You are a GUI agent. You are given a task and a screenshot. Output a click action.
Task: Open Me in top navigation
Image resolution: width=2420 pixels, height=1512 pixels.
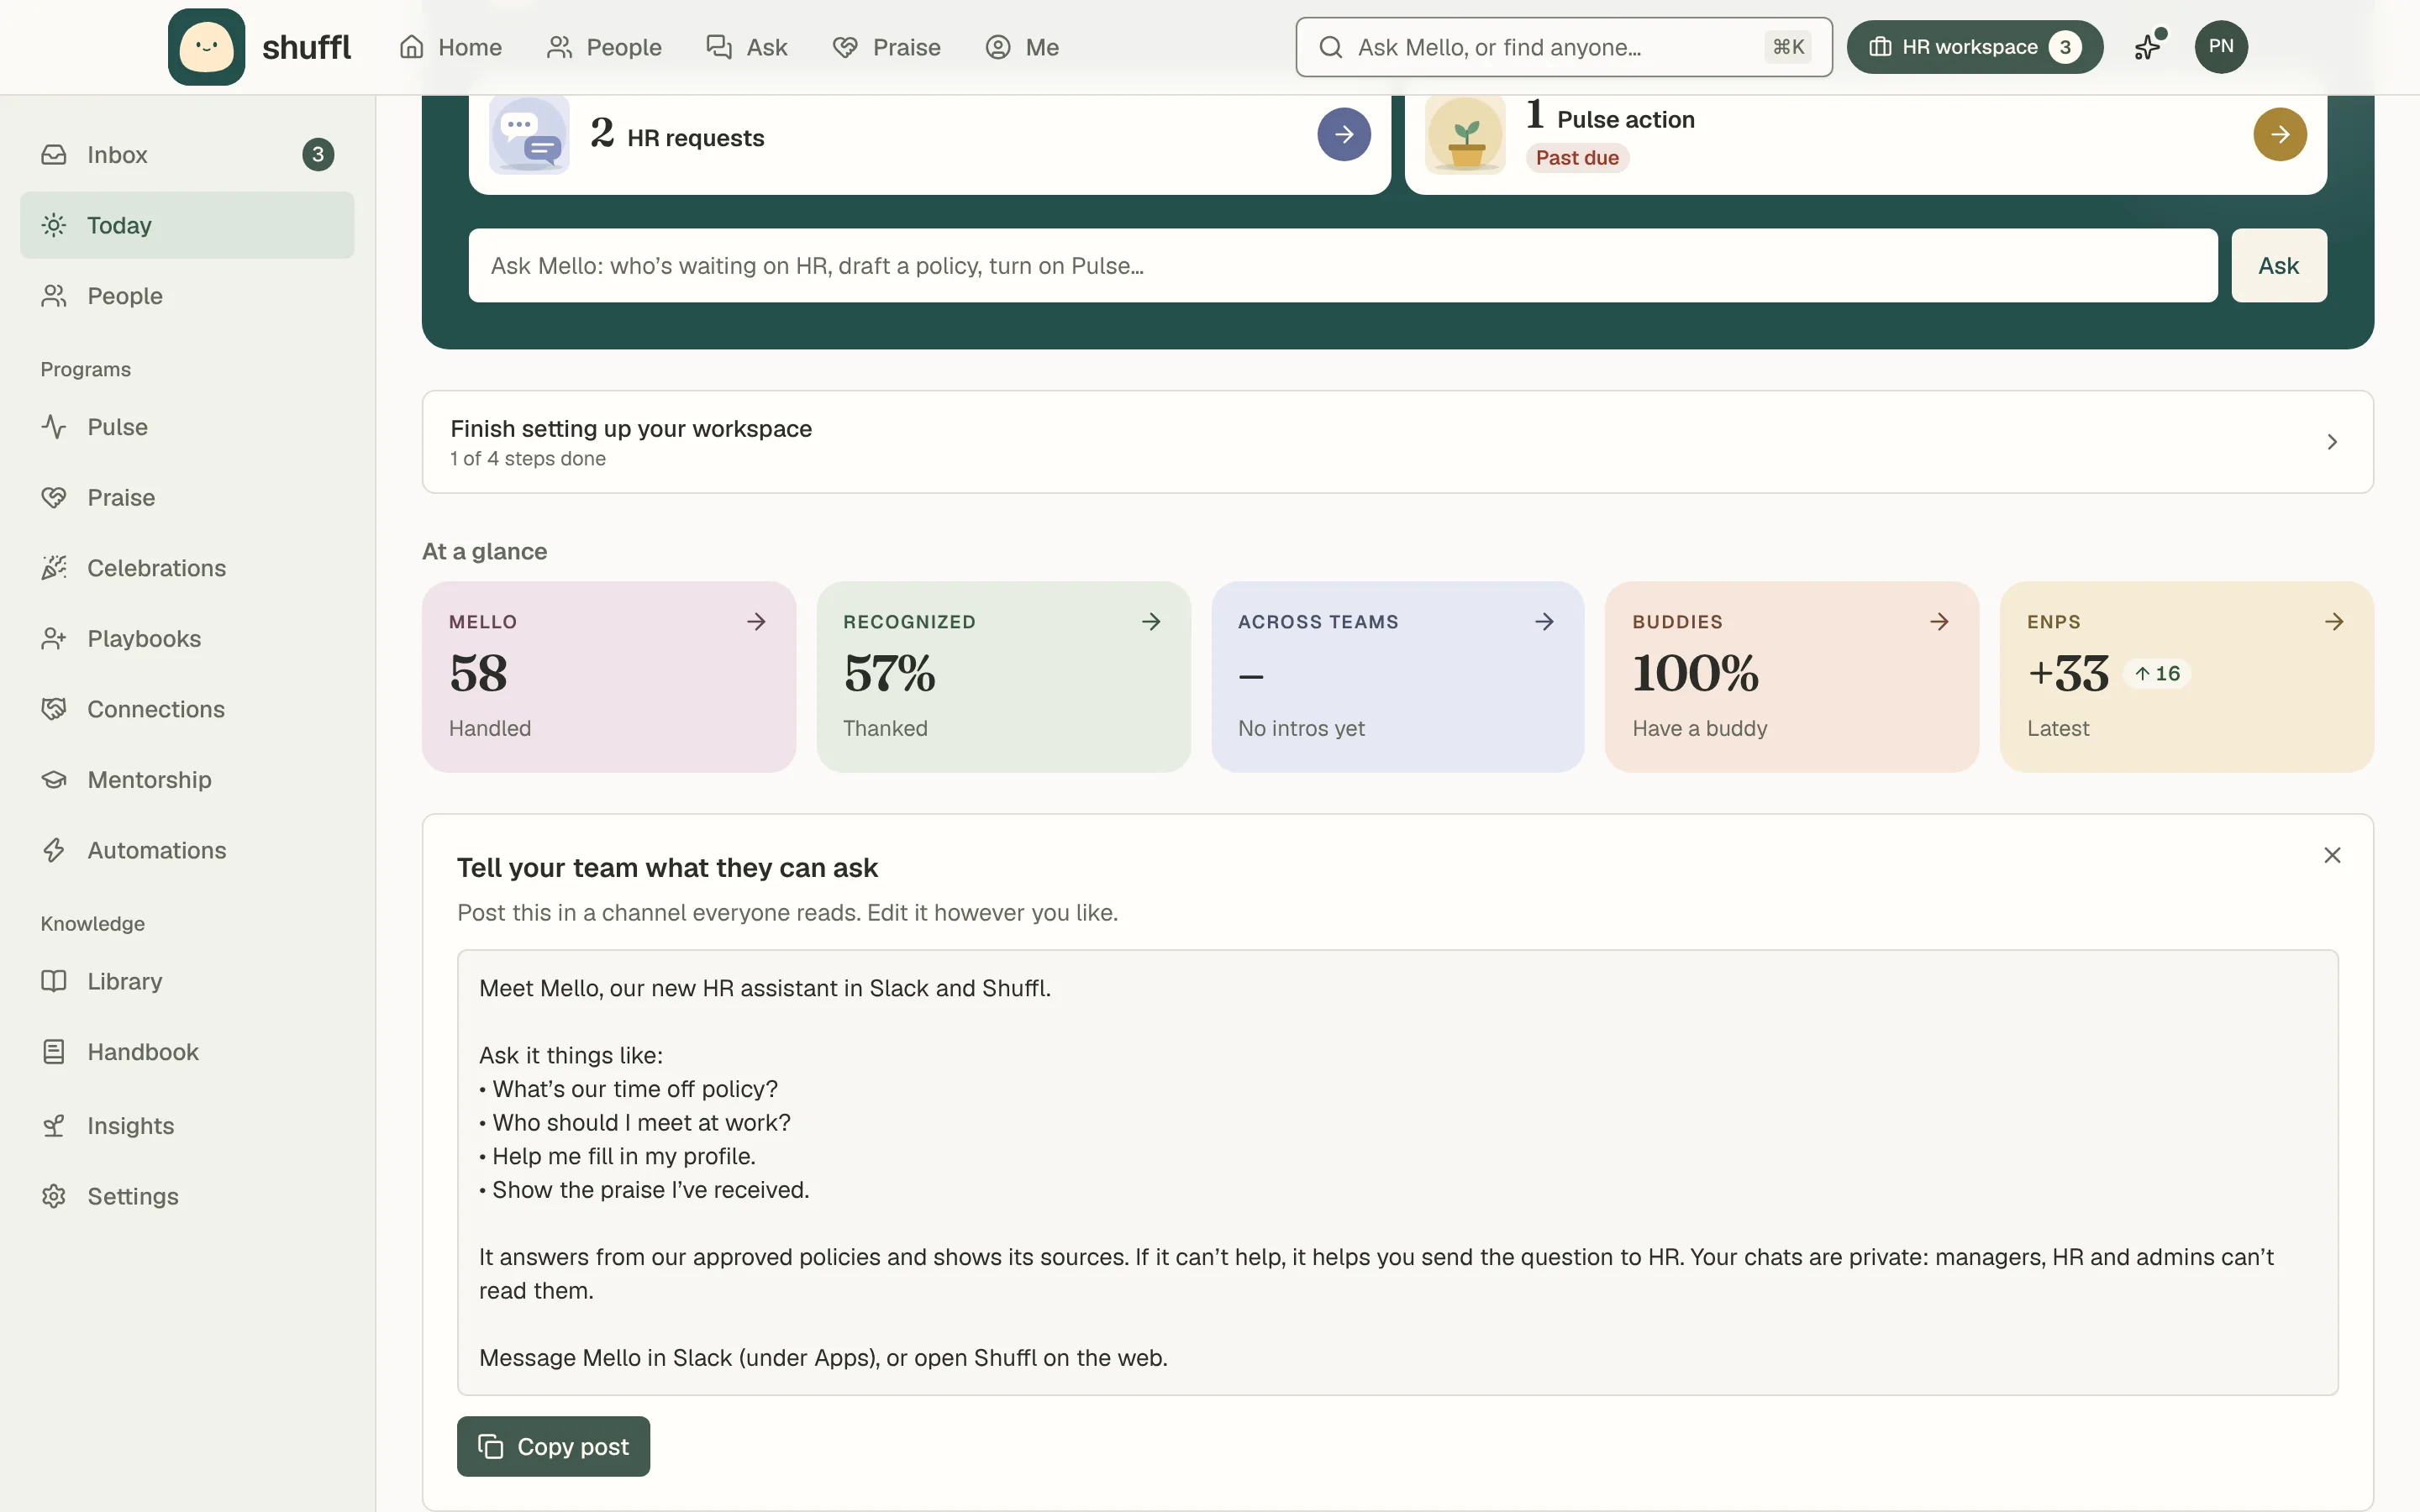pos(1022,47)
